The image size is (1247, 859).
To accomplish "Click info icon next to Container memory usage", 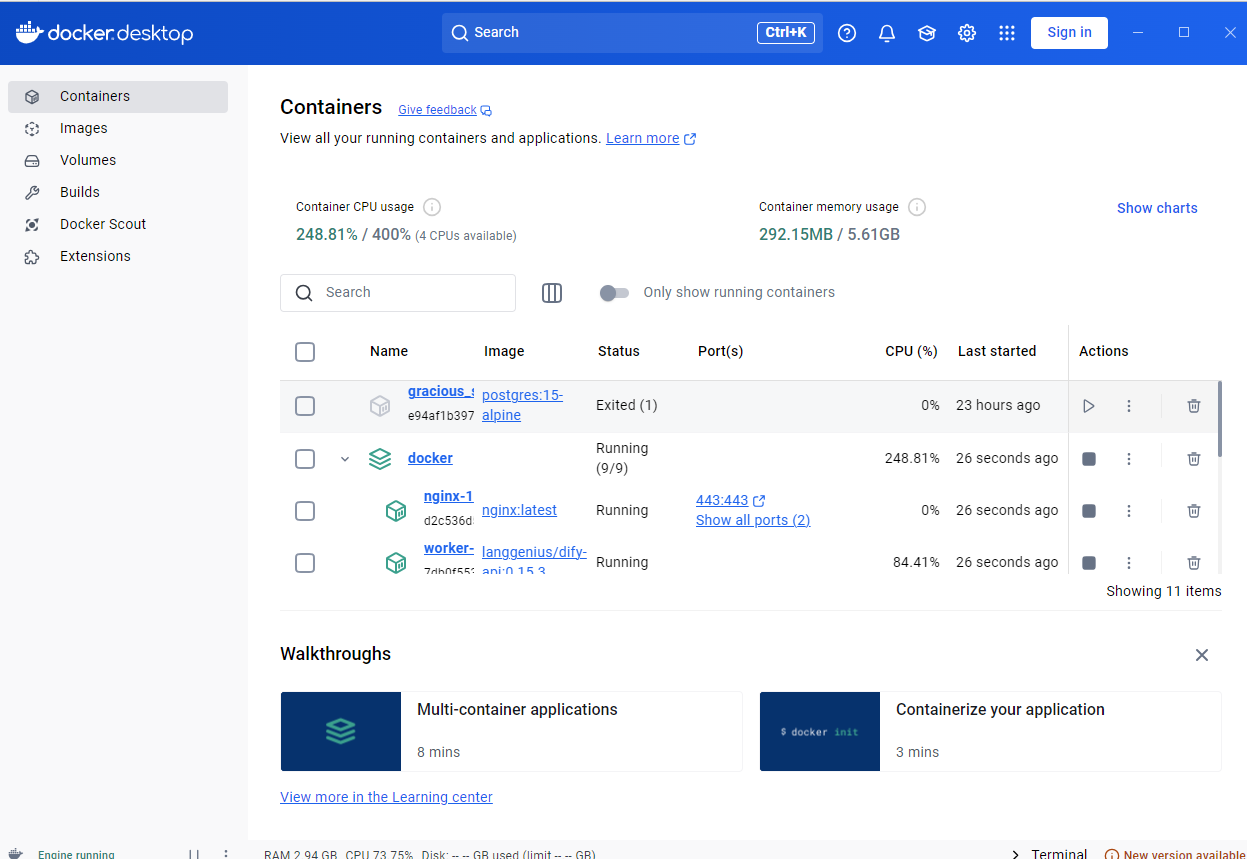I will (917, 207).
